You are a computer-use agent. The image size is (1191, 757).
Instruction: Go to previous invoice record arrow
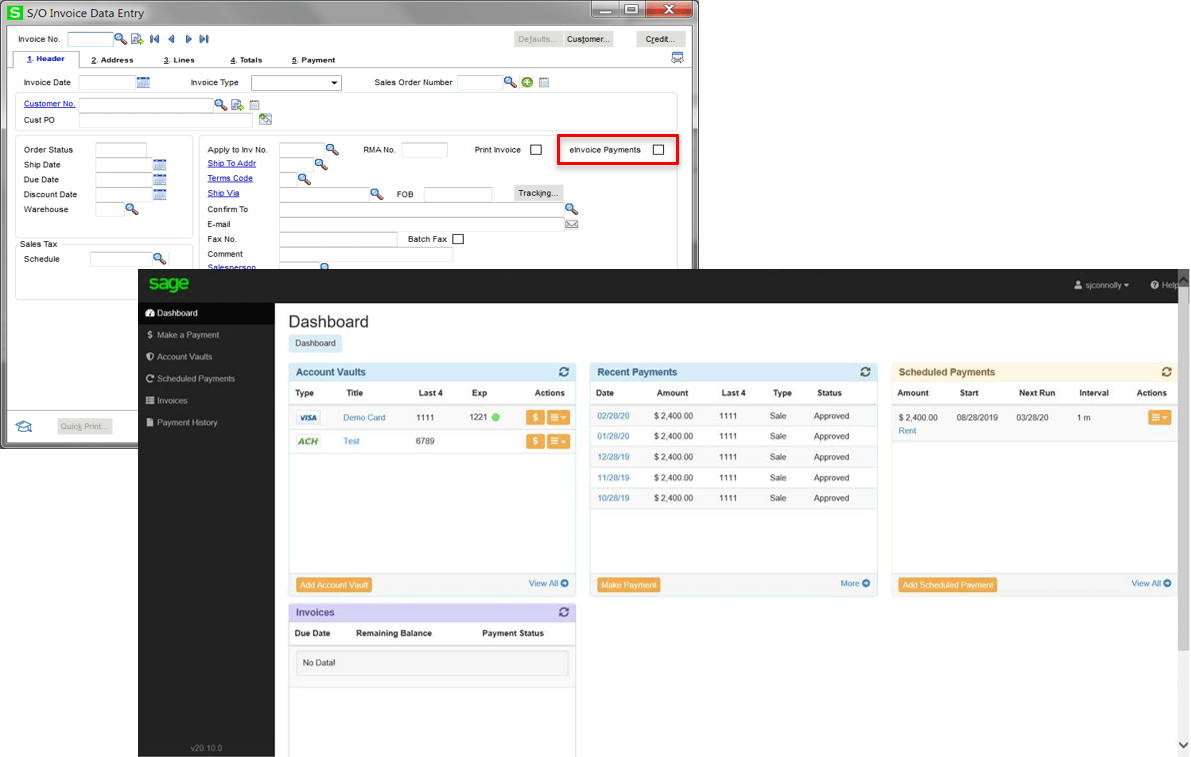point(172,39)
